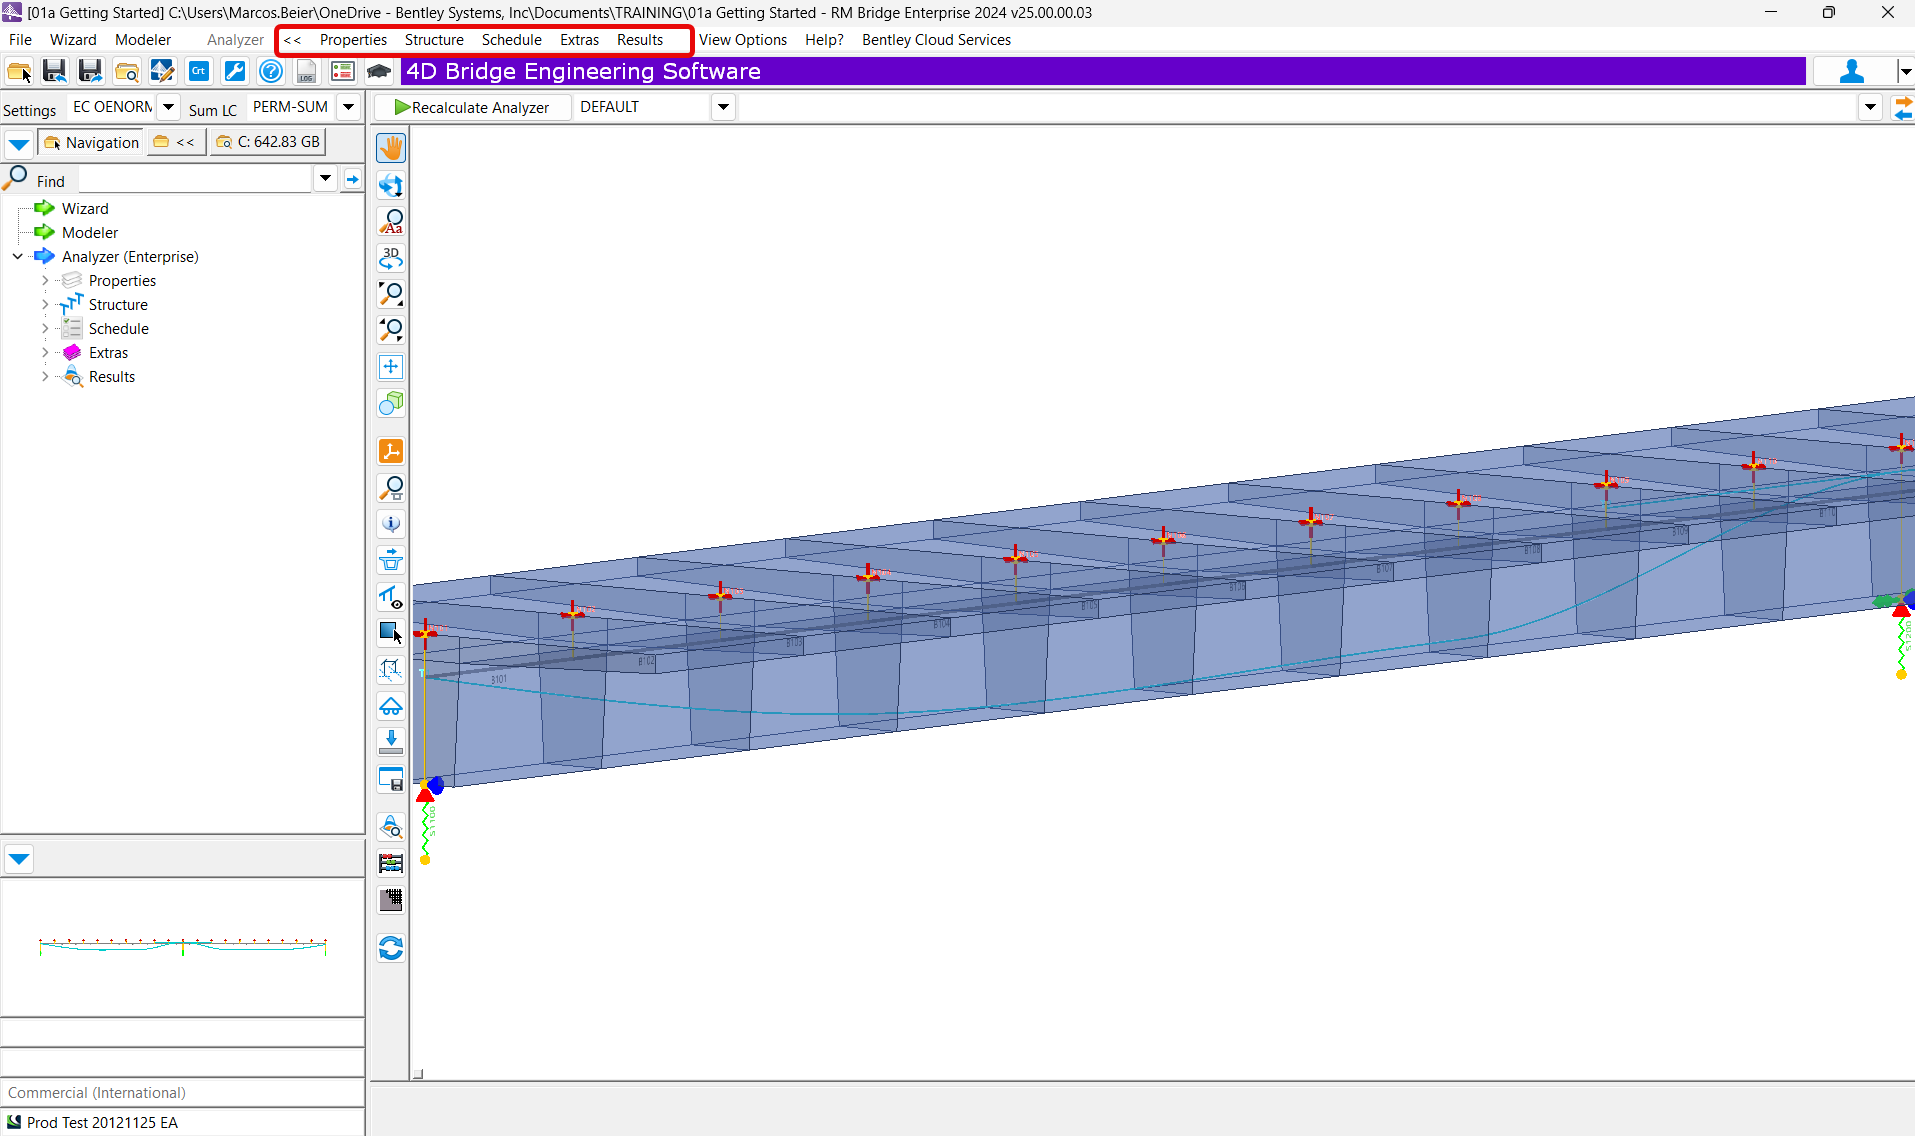This screenshot has width=1915, height=1136.
Task: Open the Find field dropdown arrow
Action: [325, 179]
